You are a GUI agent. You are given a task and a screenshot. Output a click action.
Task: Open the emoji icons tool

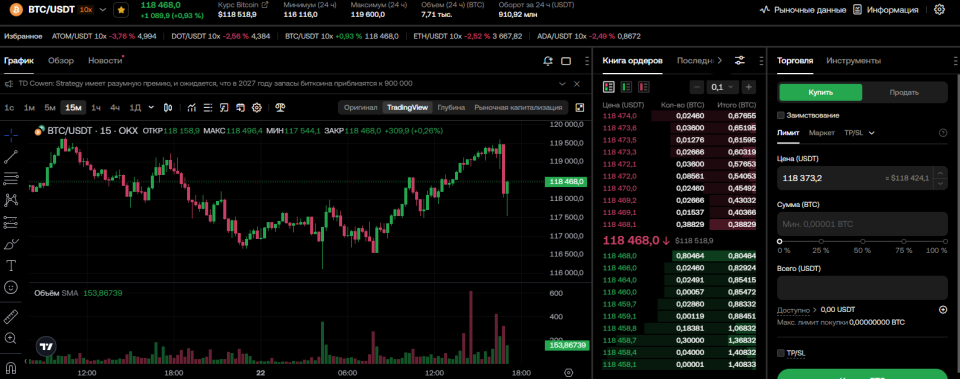(x=11, y=287)
